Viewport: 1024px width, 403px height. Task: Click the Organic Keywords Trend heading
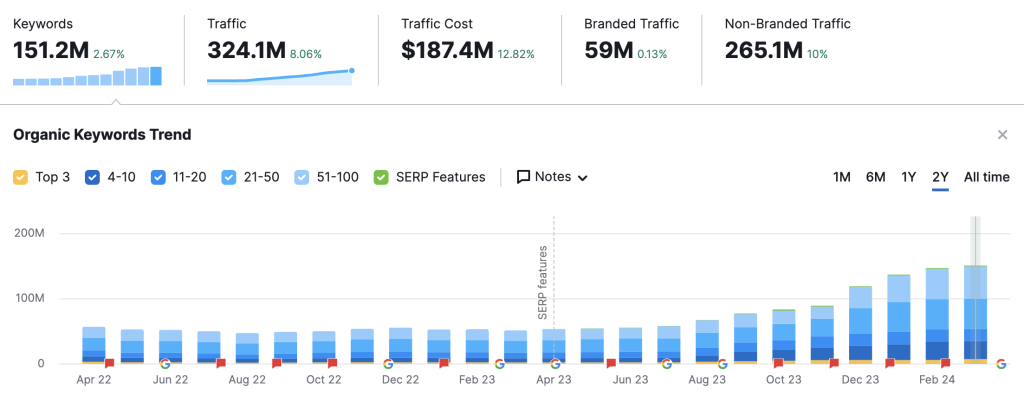pyautogui.click(x=103, y=135)
